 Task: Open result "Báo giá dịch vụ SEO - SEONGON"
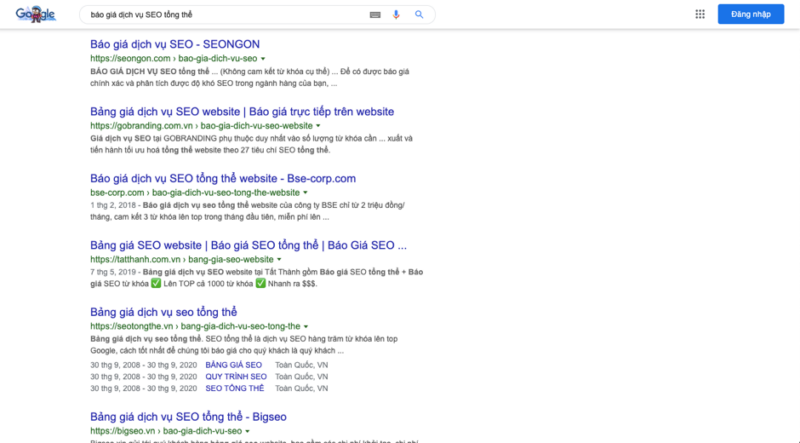tap(175, 44)
